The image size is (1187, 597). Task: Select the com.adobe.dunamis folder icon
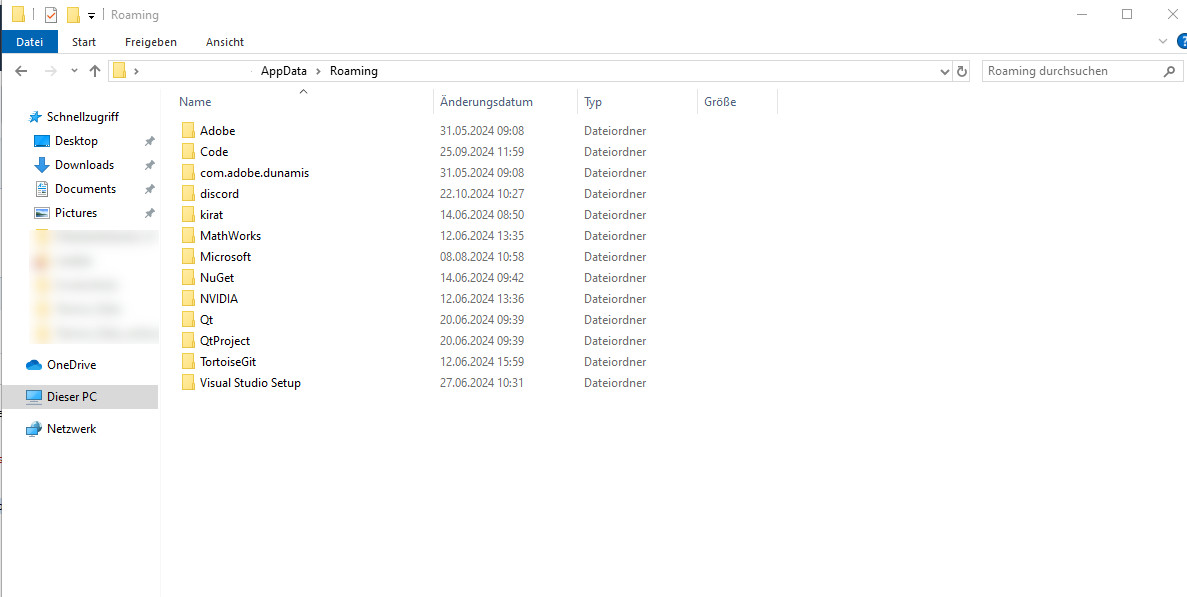[x=188, y=173]
